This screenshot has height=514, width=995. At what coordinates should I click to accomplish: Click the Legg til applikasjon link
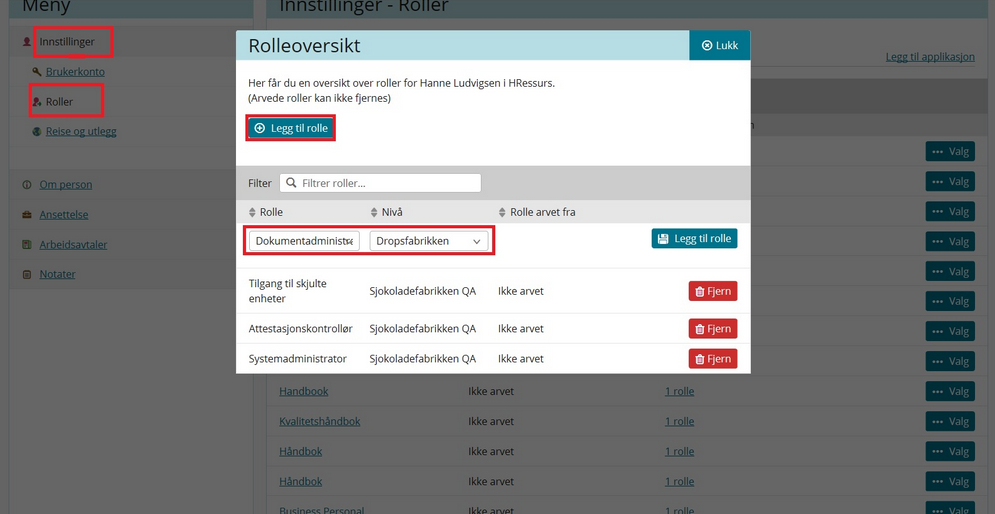point(929,57)
